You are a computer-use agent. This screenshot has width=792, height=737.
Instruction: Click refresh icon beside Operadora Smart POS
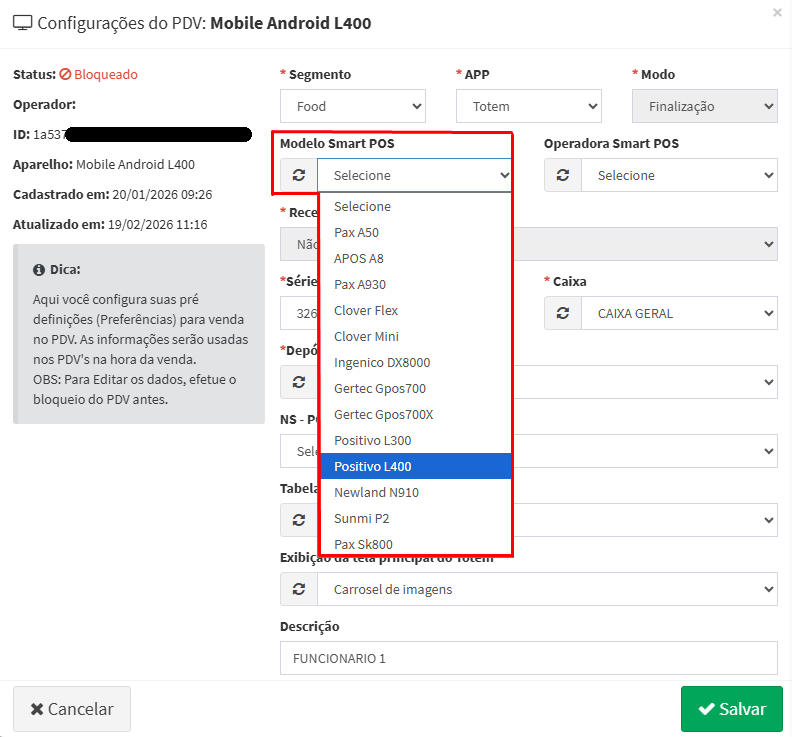click(563, 175)
